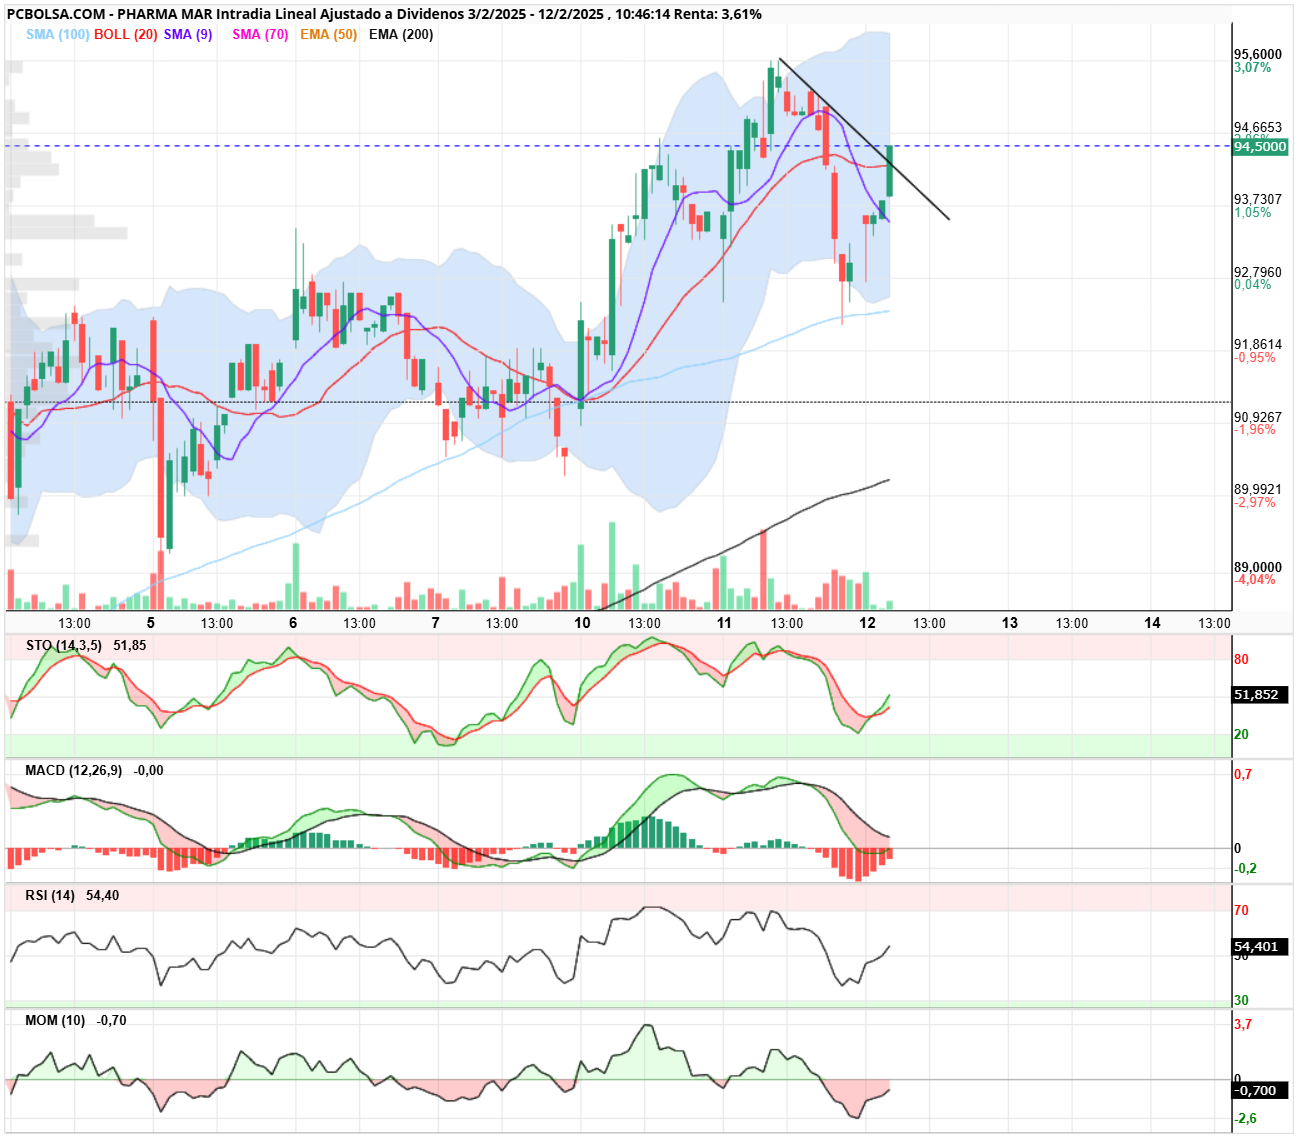Click the MACD (12,26,9) indicator label
Image resolution: width=1298 pixels, height=1138 pixels.
[x=74, y=770]
